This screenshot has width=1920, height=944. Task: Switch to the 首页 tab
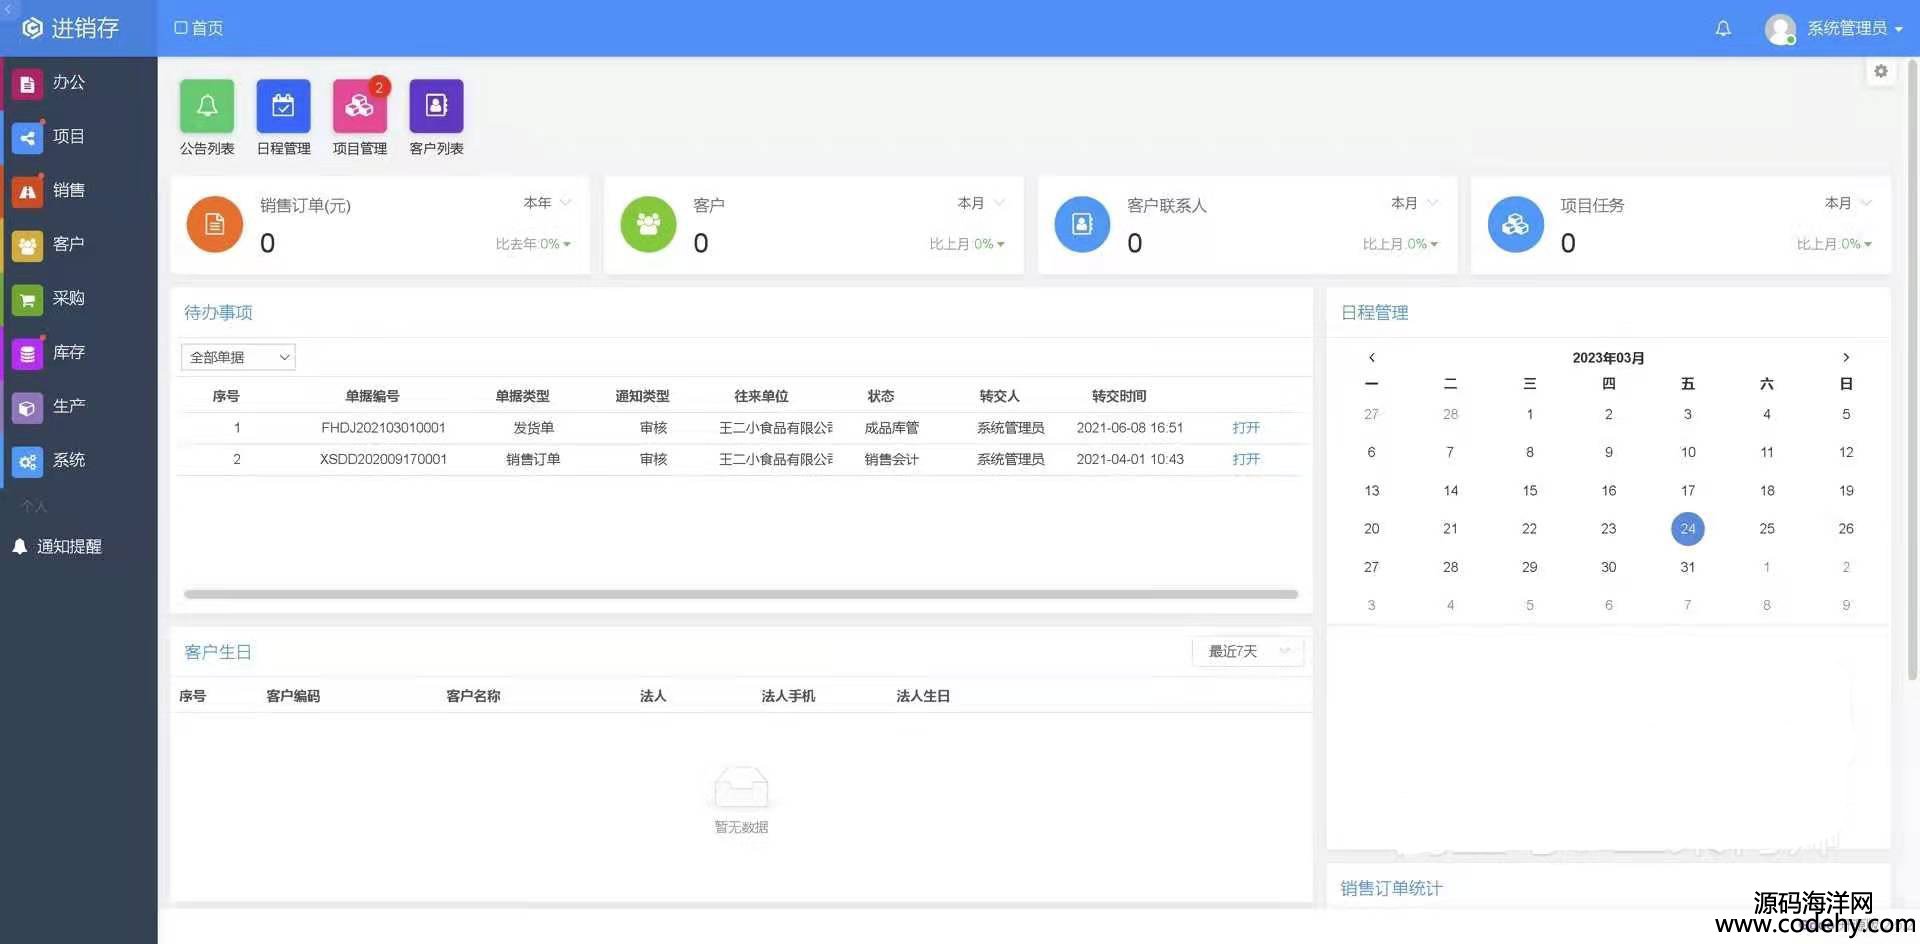pyautogui.click(x=199, y=28)
